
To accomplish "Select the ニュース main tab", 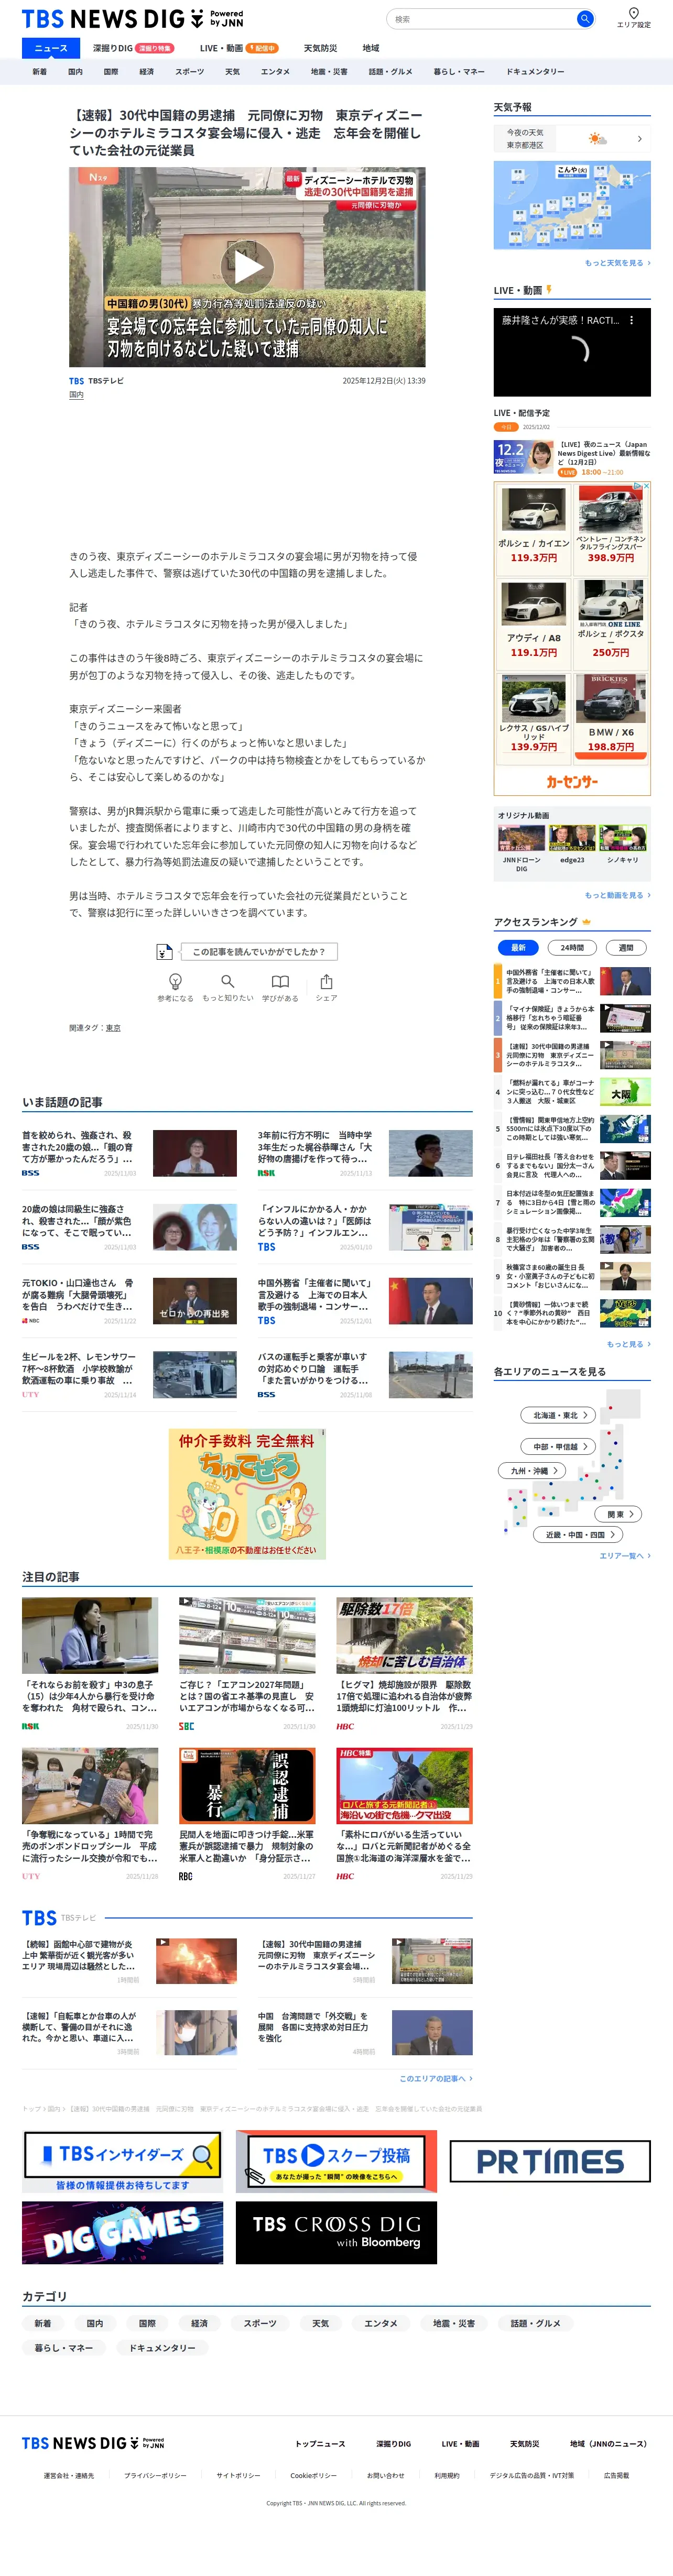I will tap(51, 48).
